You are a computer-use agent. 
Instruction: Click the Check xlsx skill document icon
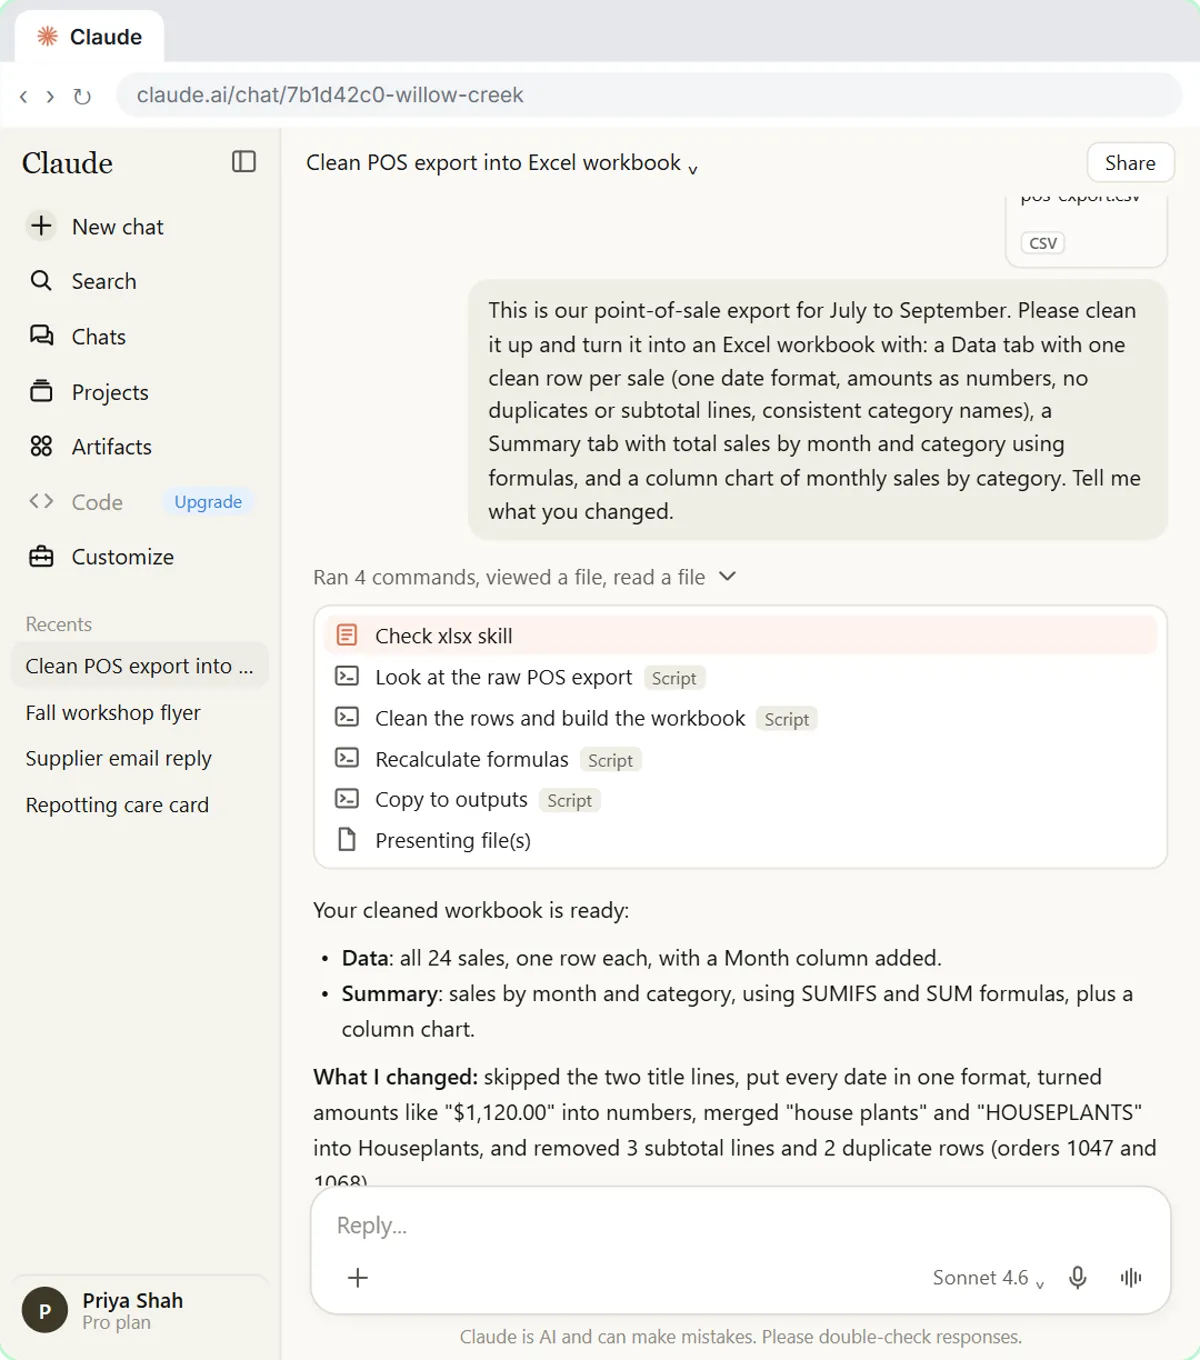click(347, 635)
